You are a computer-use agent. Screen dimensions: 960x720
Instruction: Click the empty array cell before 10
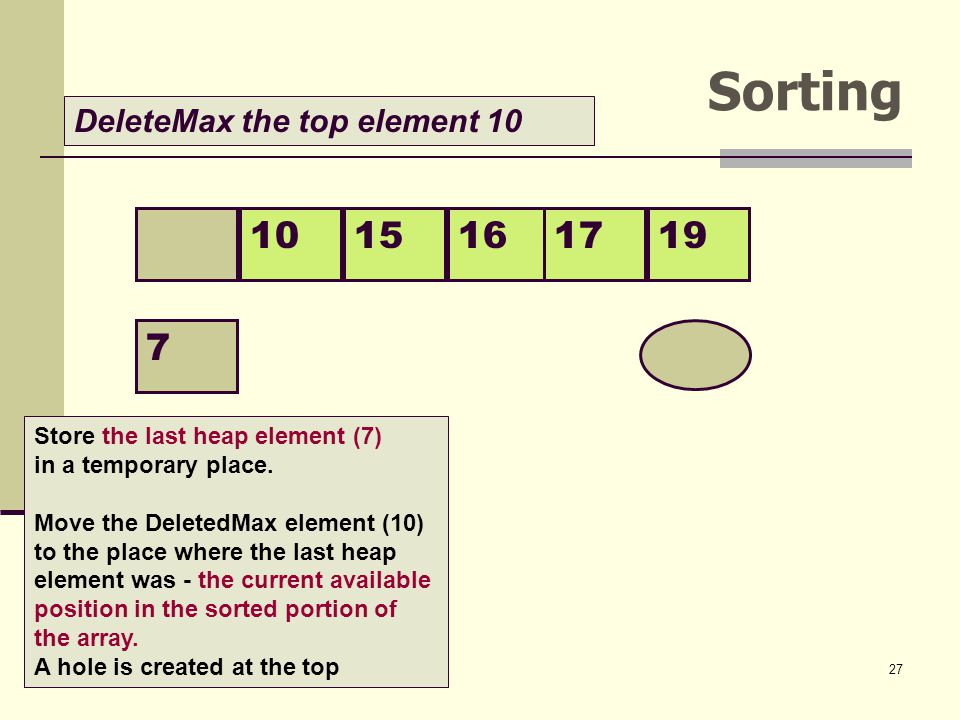coord(187,245)
